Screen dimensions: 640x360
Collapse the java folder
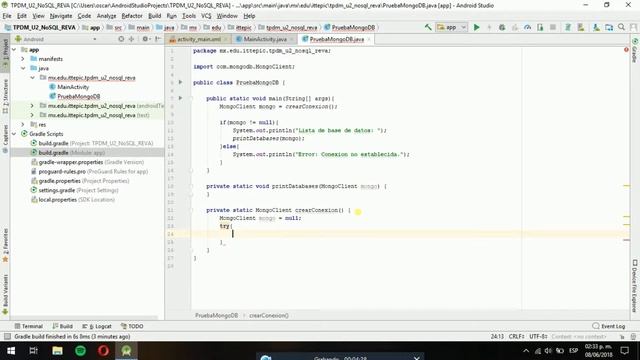click(x=23, y=69)
